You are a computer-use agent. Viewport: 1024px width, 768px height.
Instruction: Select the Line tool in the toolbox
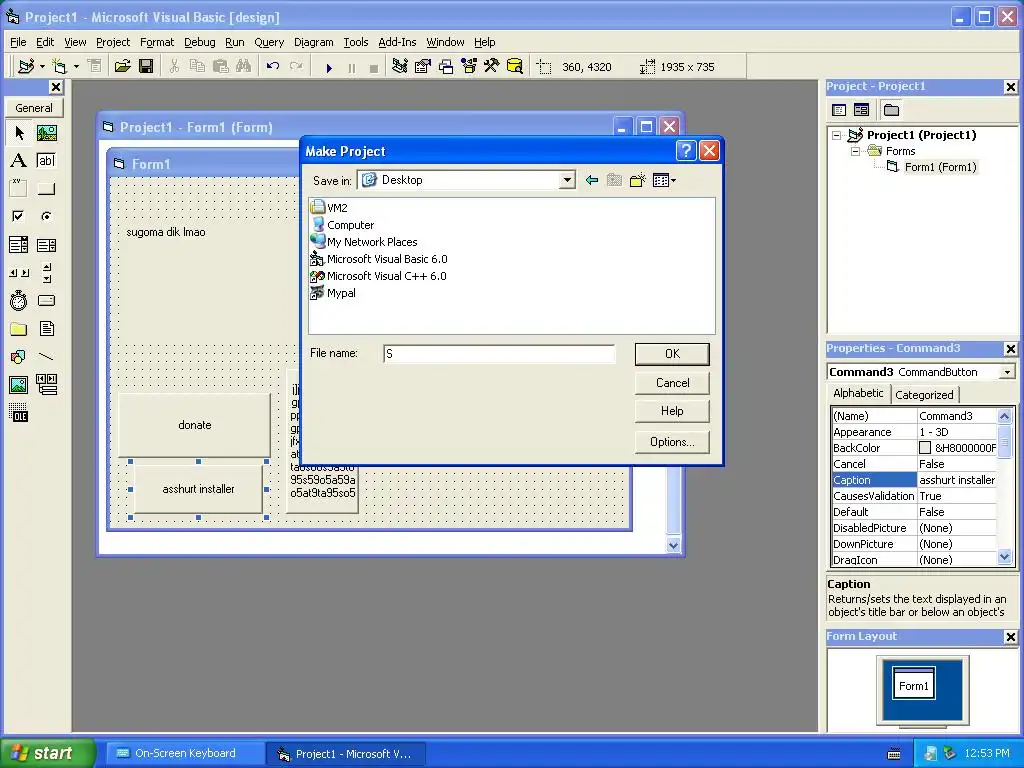46,357
